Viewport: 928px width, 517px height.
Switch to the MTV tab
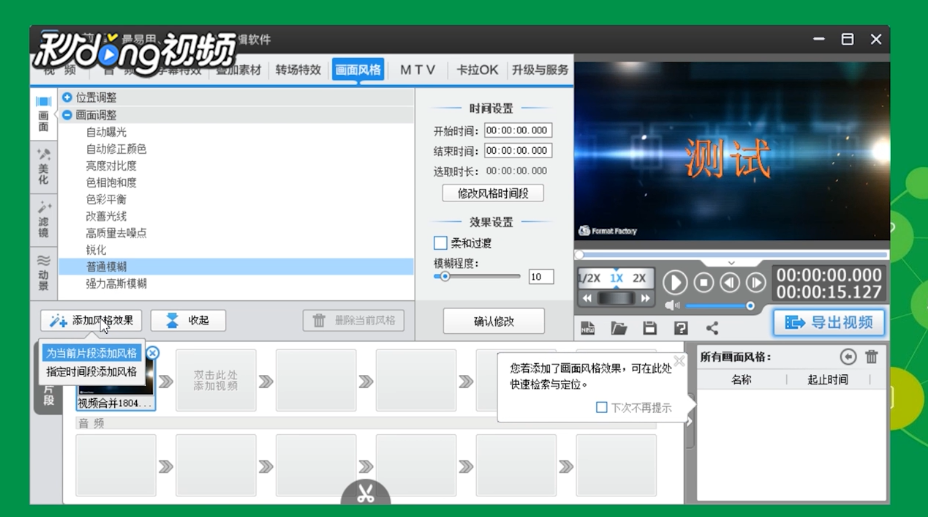point(418,70)
